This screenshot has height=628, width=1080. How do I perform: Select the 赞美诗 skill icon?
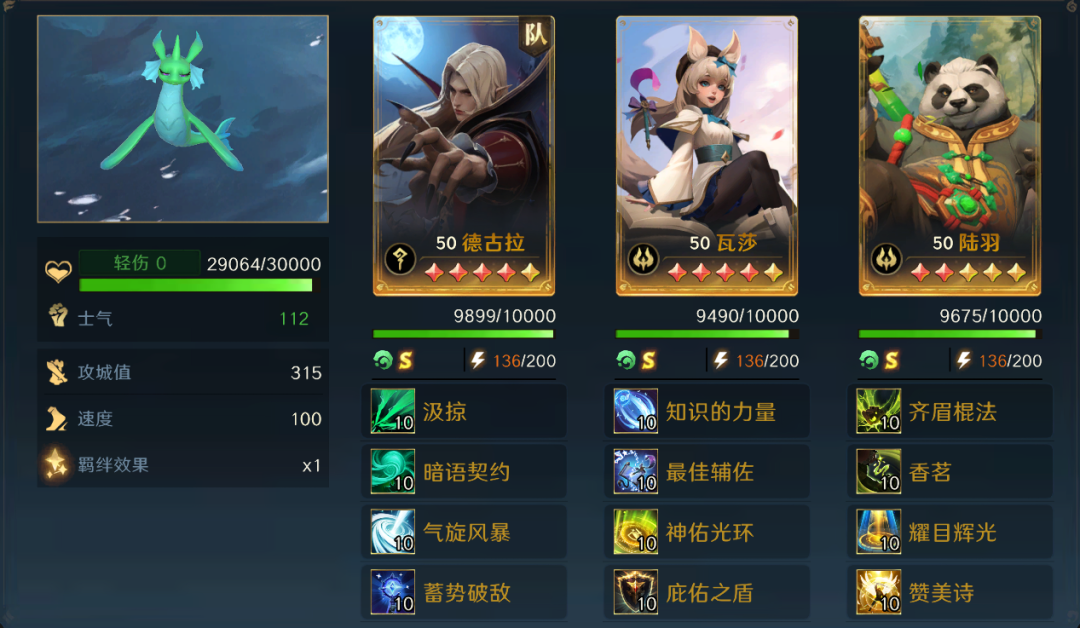(x=878, y=592)
